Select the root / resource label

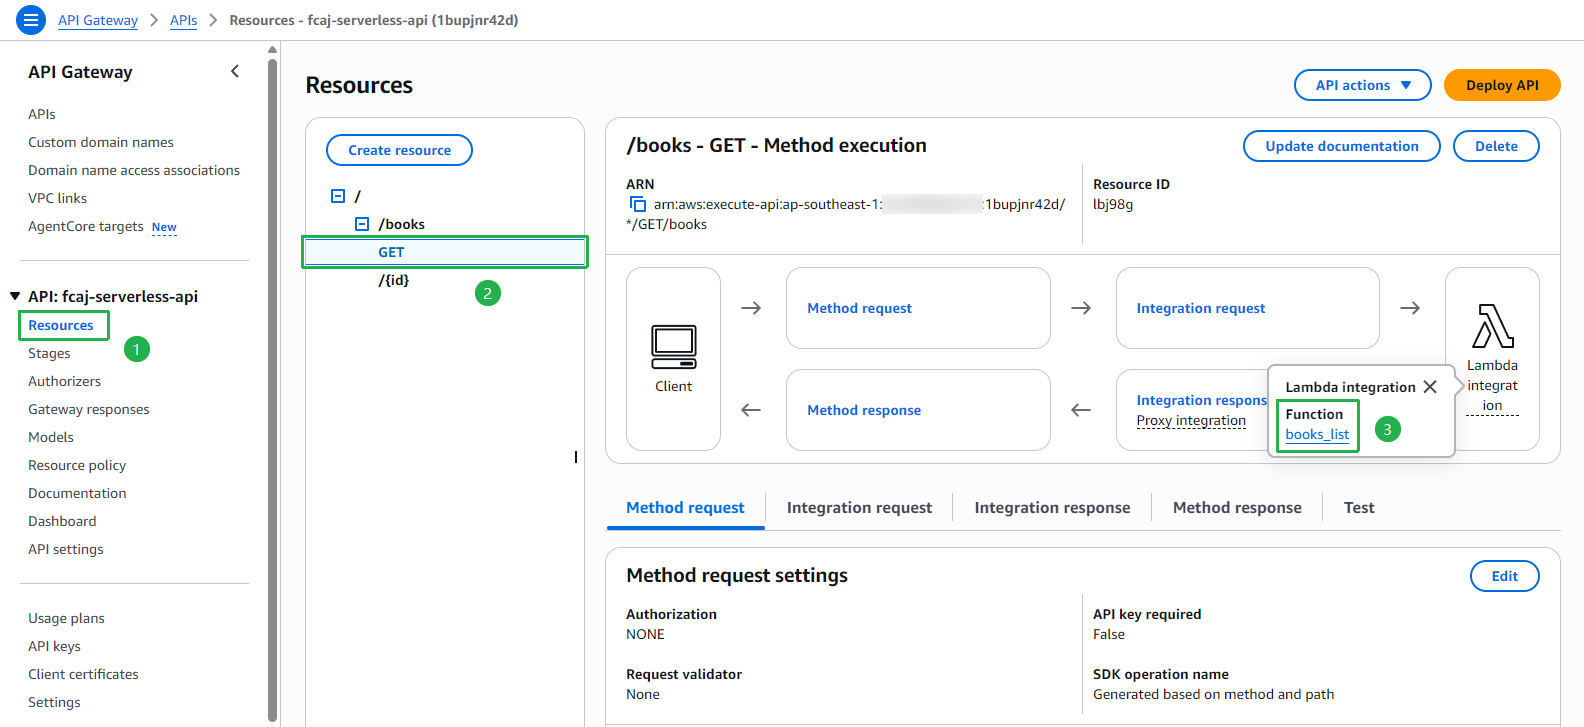point(357,196)
